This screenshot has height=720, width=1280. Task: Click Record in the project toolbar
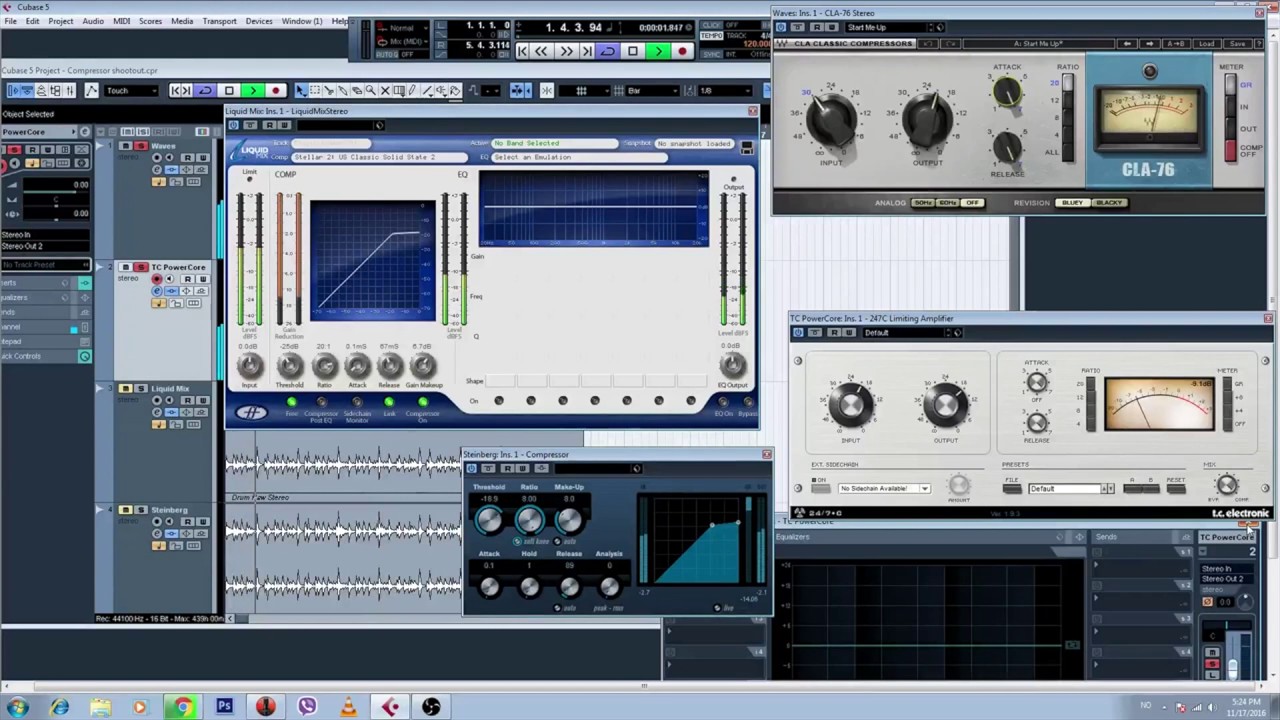(x=276, y=91)
